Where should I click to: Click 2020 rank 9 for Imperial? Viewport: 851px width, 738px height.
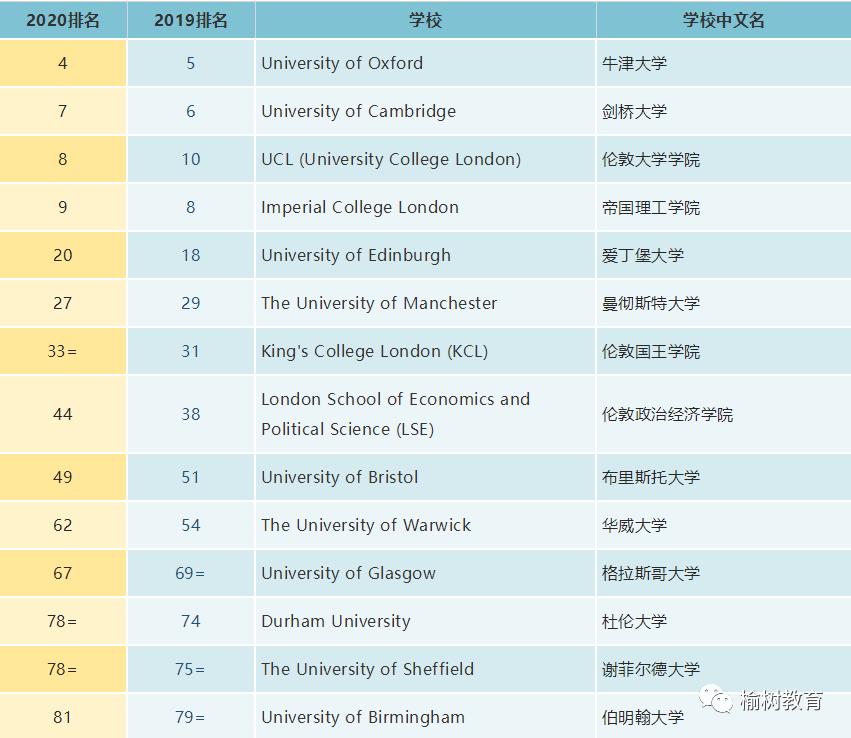pos(63,207)
